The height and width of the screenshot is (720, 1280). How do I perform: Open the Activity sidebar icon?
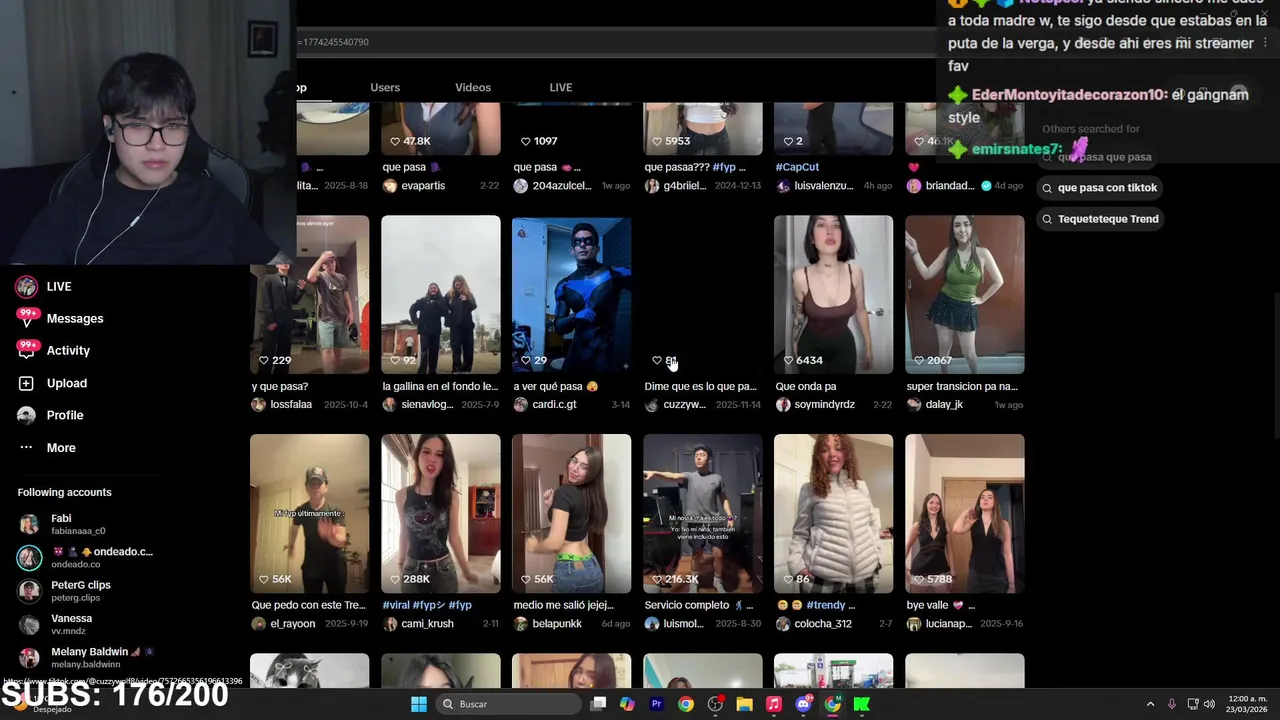pyautogui.click(x=27, y=351)
